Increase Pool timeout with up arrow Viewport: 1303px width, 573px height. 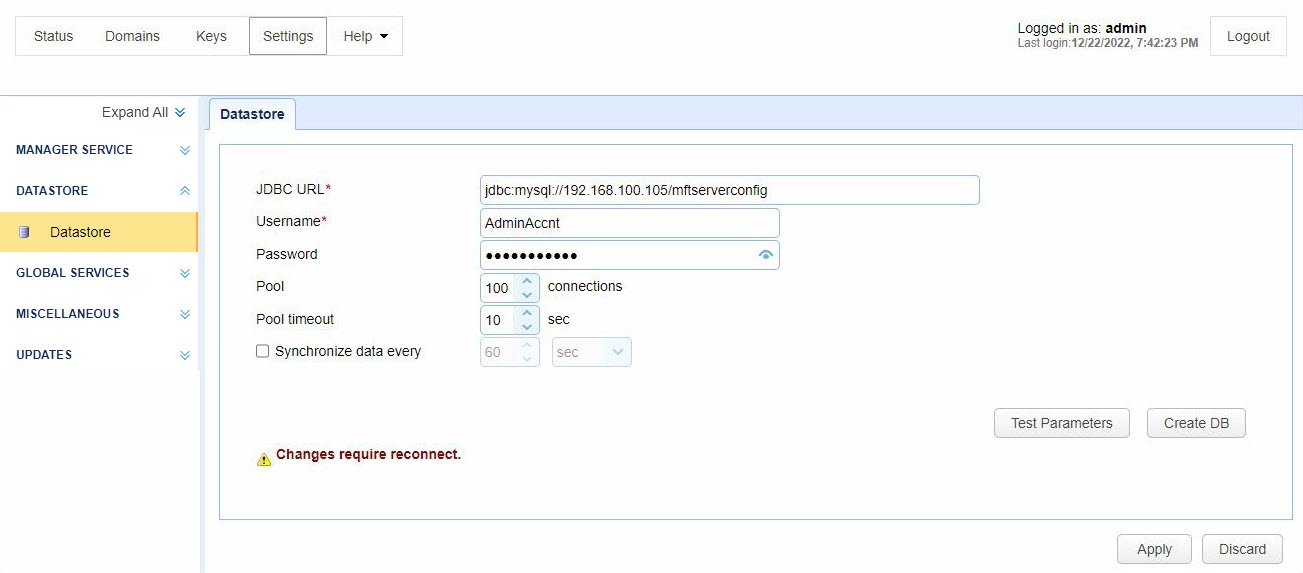click(x=527, y=313)
